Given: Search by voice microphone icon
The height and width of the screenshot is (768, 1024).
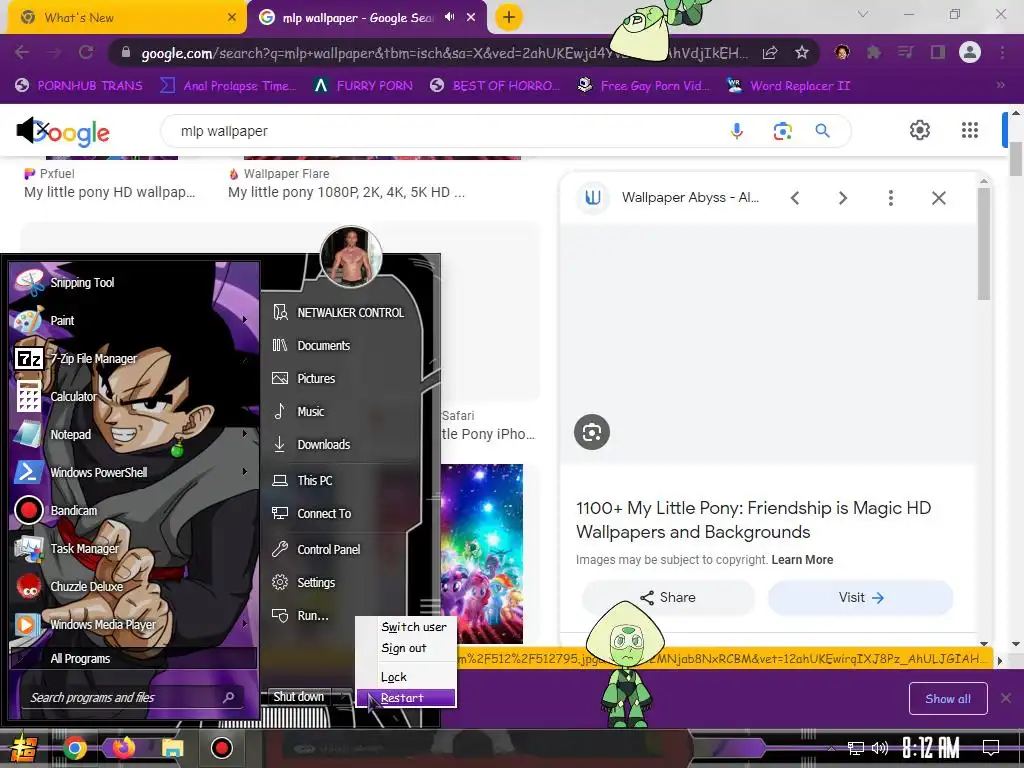Looking at the screenshot, I should coord(737,131).
